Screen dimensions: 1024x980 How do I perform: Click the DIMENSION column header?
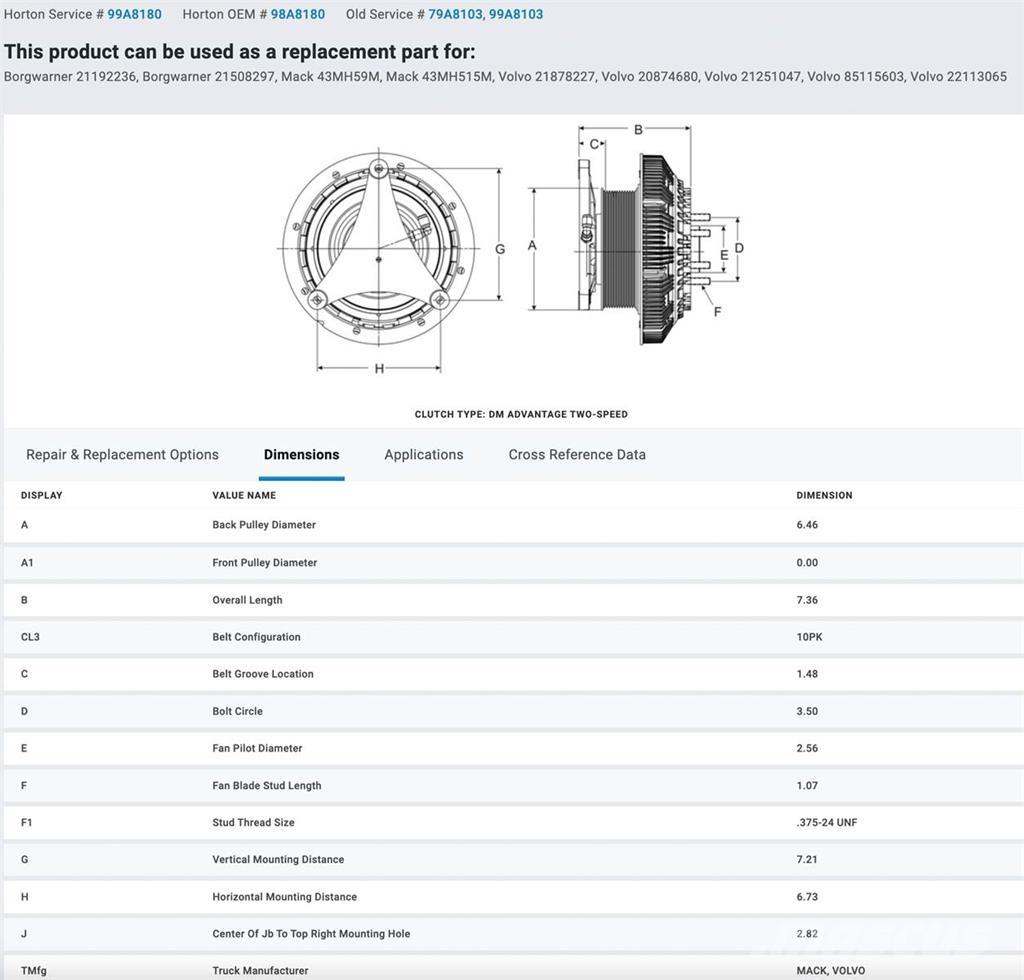[824, 495]
